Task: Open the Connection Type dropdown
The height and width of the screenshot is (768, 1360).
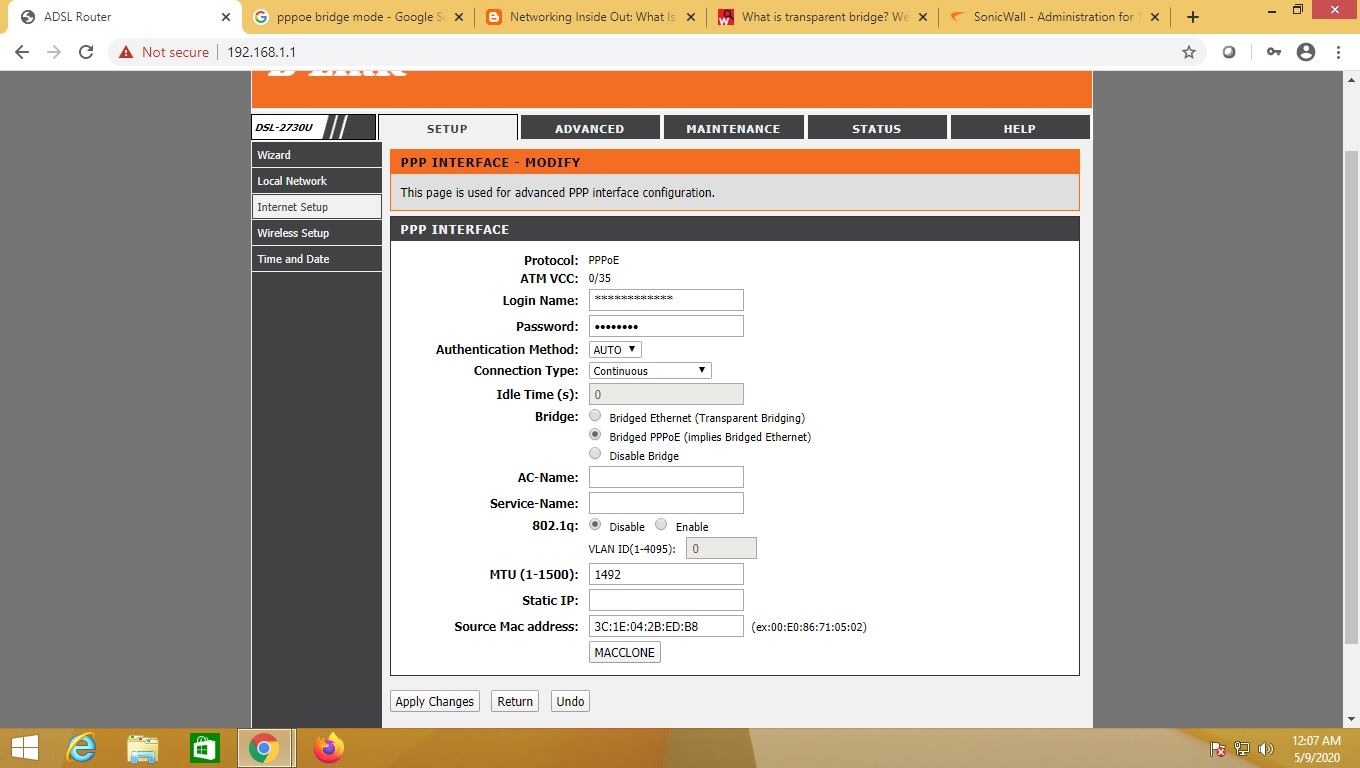Action: 650,370
